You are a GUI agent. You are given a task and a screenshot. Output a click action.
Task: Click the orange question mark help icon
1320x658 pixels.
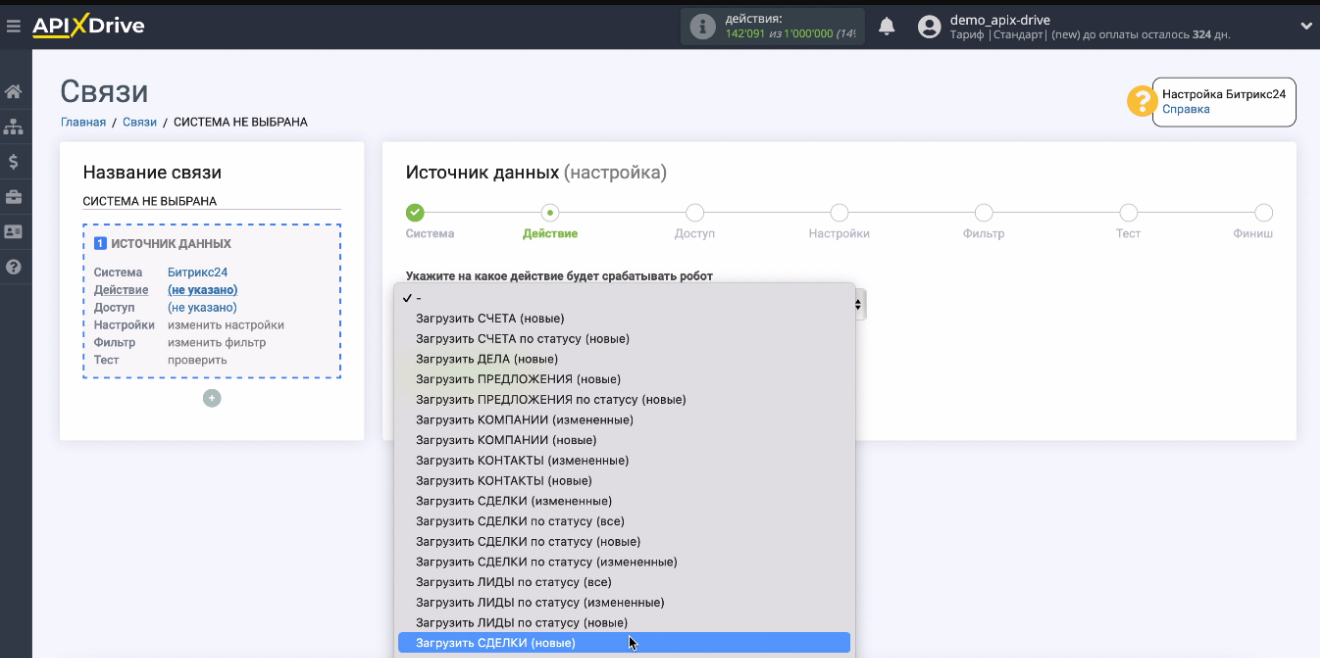[x=1142, y=102]
